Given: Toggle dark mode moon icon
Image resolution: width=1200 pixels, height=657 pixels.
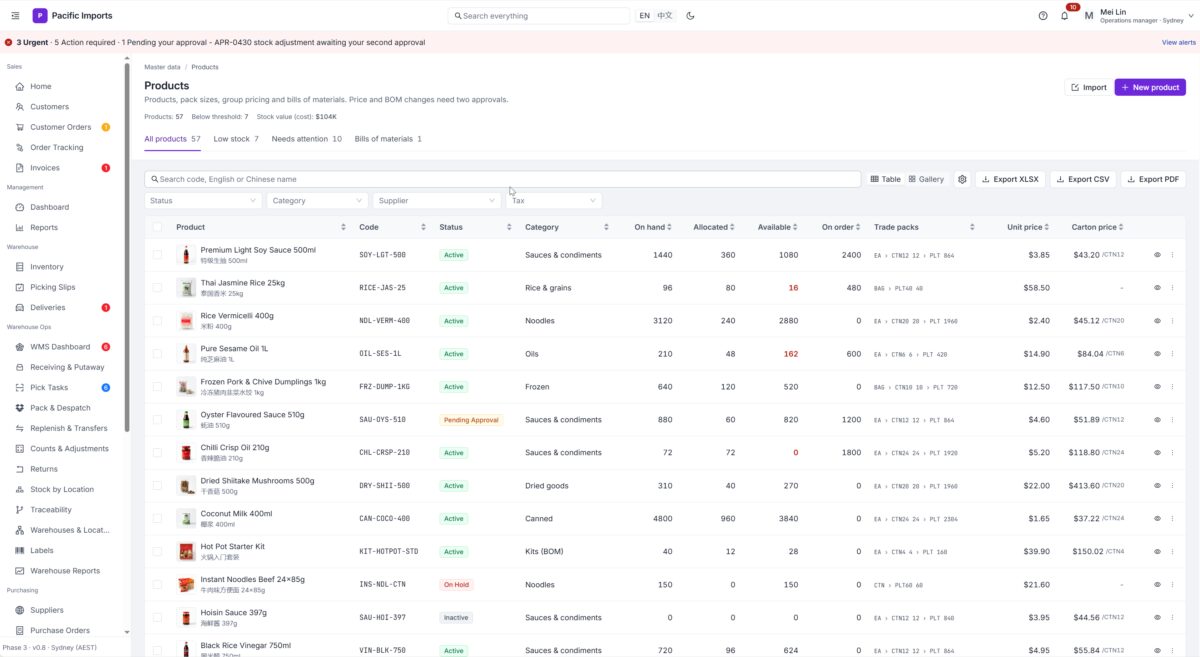Looking at the screenshot, I should click(x=690, y=16).
